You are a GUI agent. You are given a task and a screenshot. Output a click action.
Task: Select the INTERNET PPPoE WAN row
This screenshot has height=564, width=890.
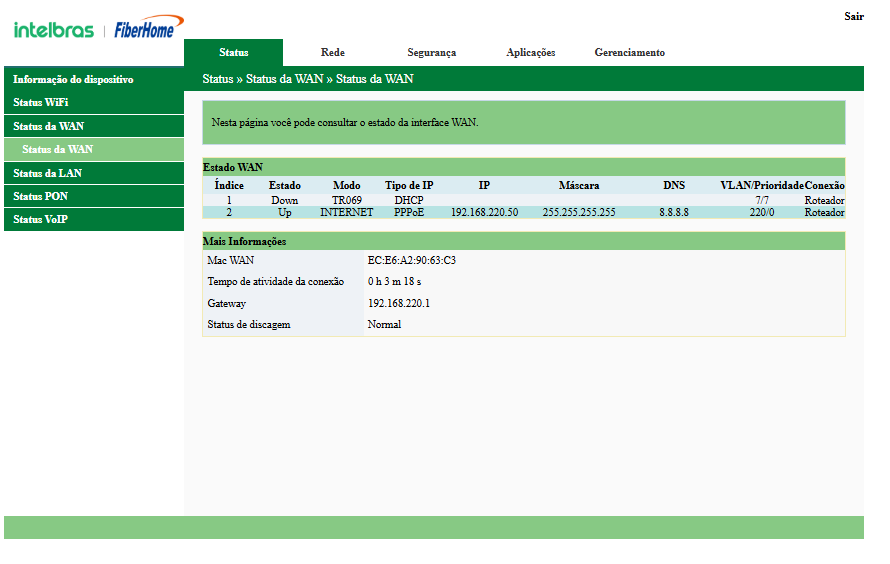click(346, 213)
